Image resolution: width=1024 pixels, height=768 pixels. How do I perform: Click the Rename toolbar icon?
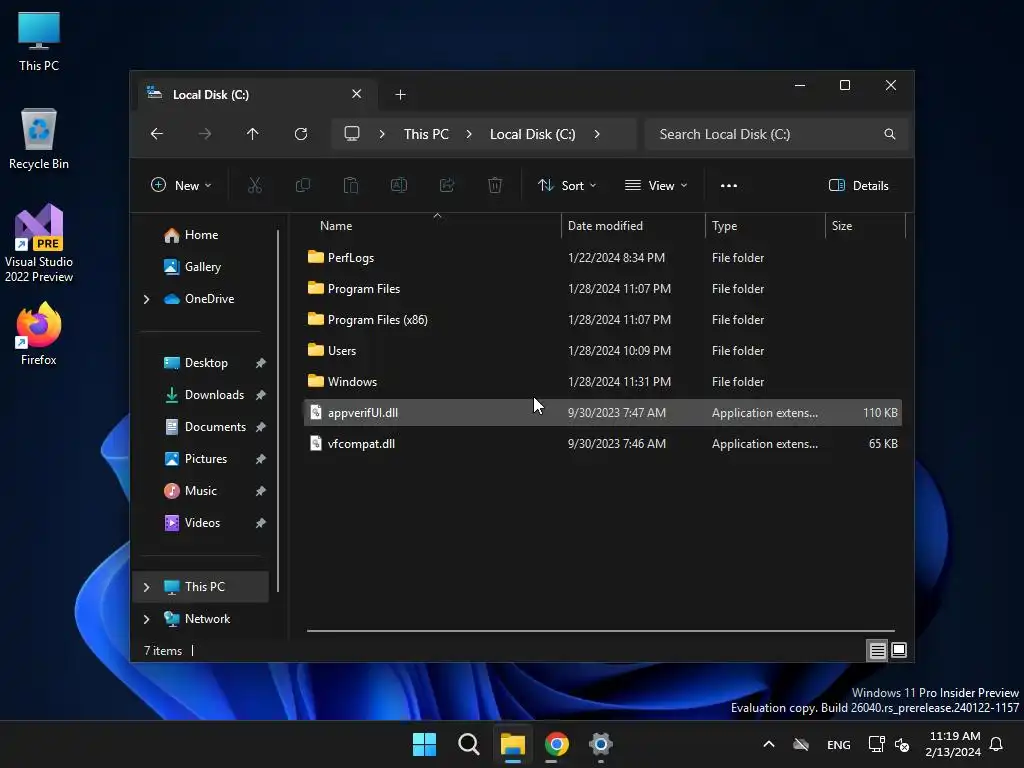398,185
